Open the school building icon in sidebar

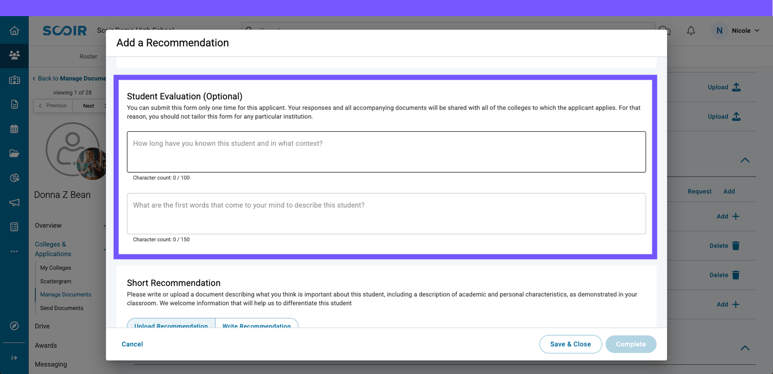point(14,79)
